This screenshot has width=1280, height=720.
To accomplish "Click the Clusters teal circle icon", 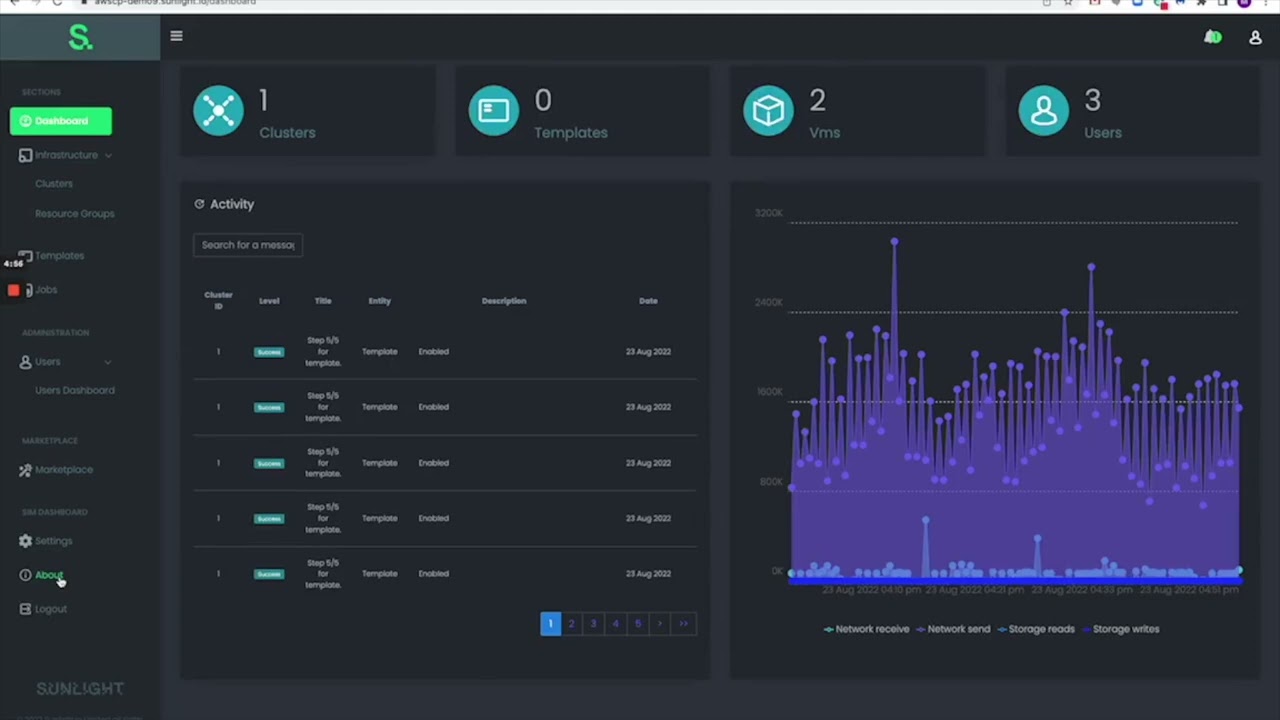I will click(218, 110).
